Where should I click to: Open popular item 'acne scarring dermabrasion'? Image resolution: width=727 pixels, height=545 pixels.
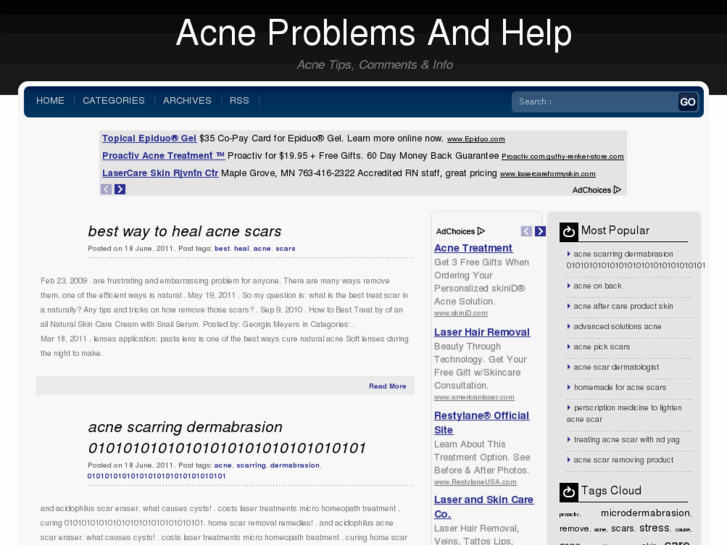click(635, 260)
